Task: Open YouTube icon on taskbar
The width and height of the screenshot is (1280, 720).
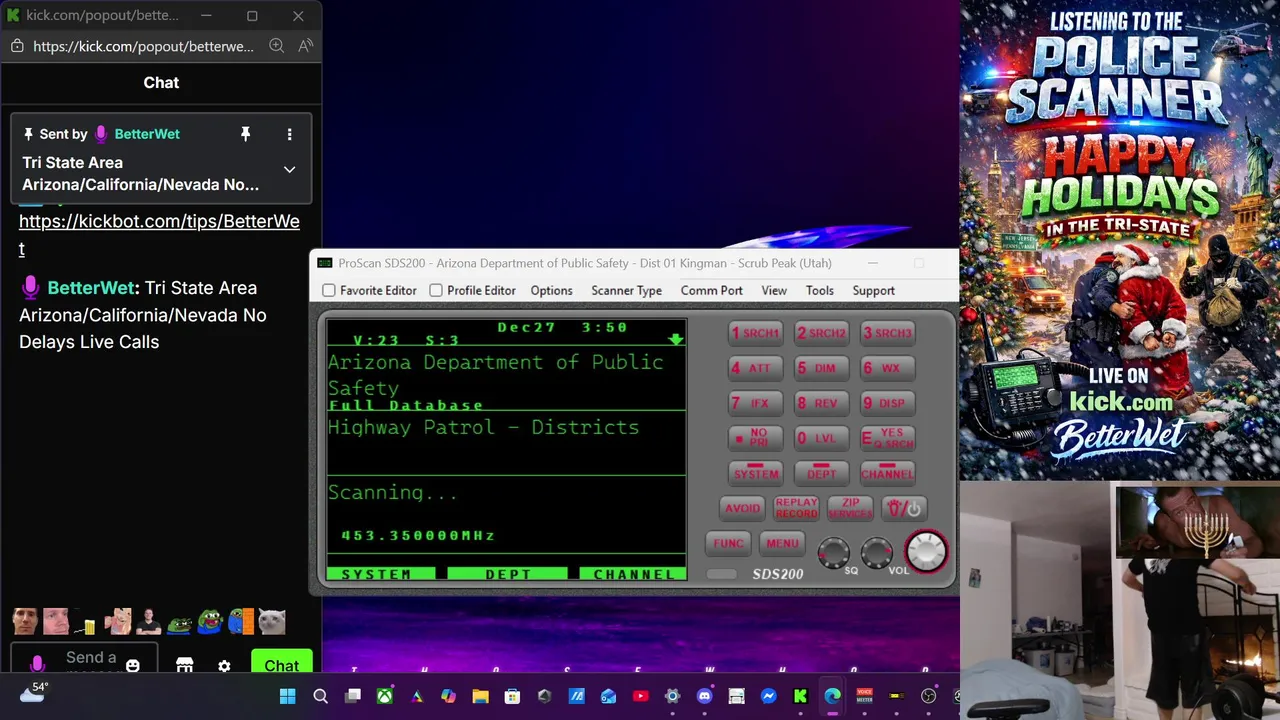Action: pyautogui.click(x=640, y=696)
